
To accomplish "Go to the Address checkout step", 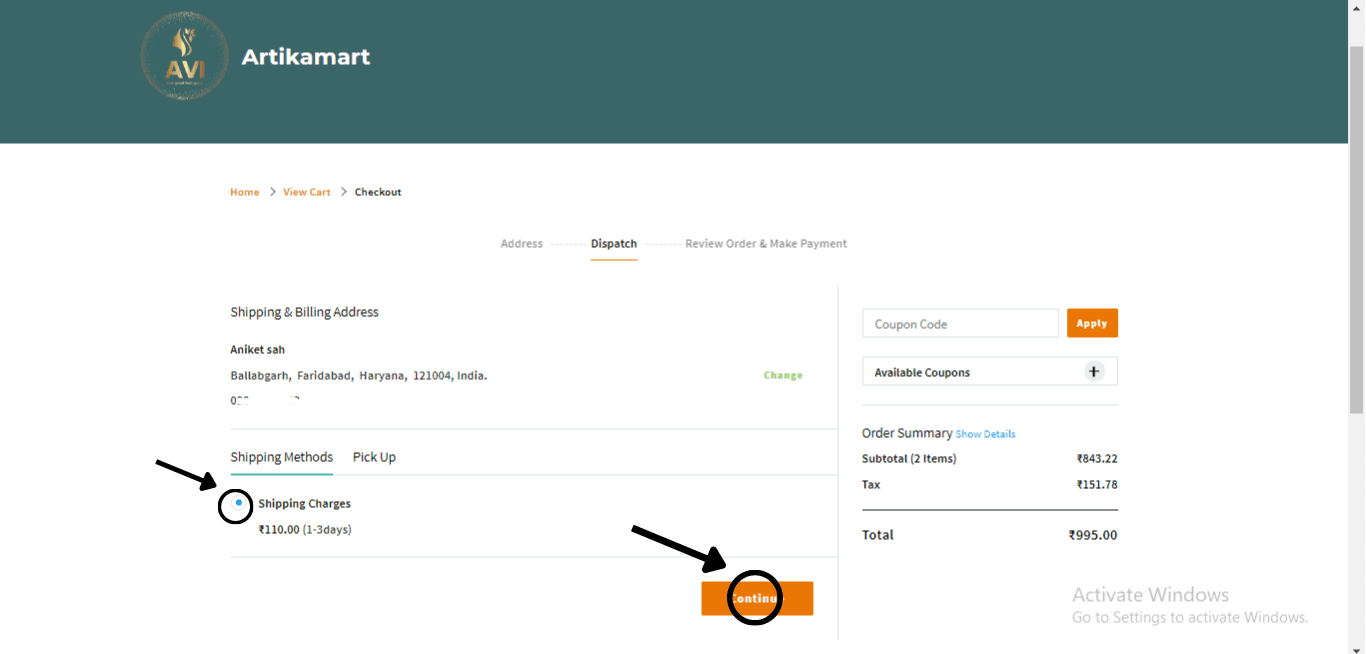I will (521, 244).
